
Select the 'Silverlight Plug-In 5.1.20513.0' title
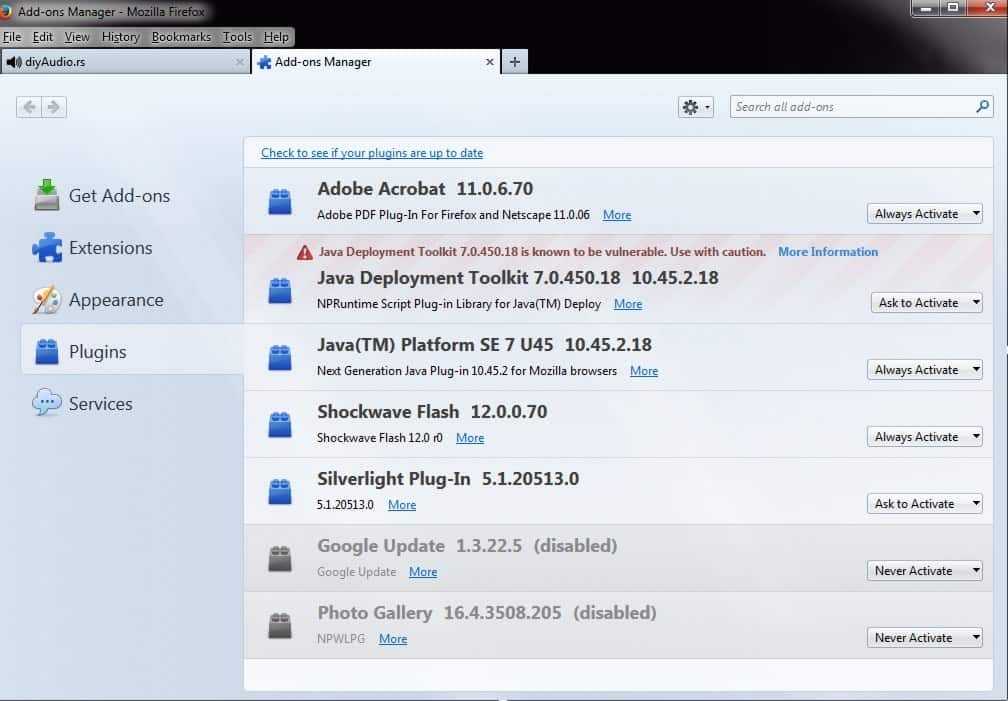pyautogui.click(x=448, y=478)
